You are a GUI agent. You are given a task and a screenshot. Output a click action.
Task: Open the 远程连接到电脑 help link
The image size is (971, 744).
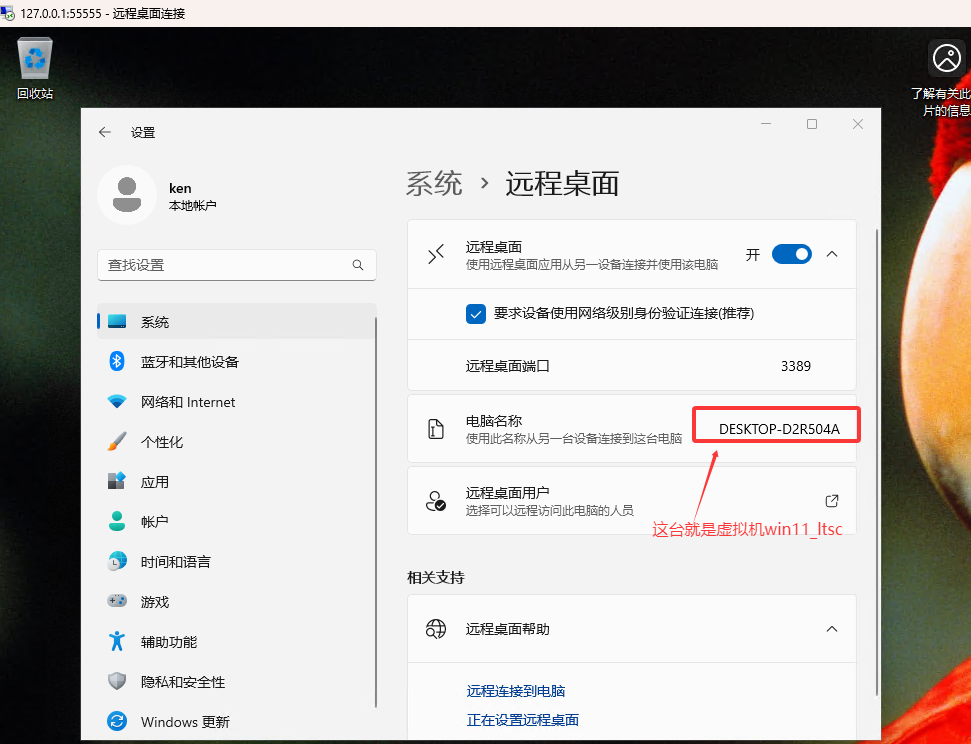pos(515,691)
